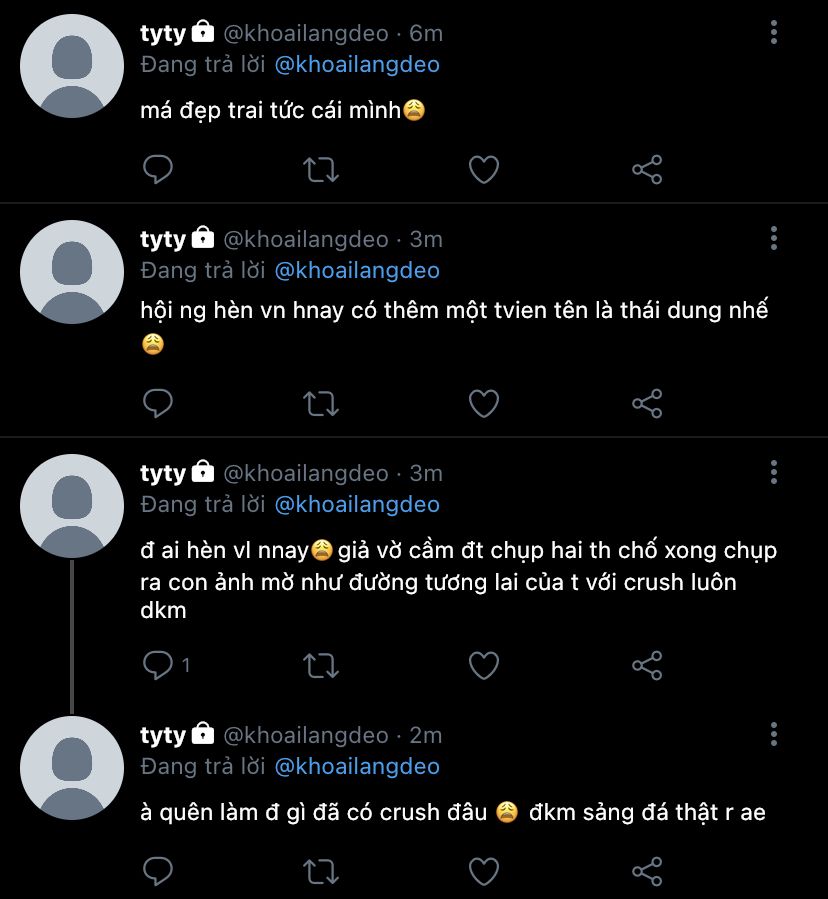Viewport: 828px width, 899px height.
Task: Share the "đ ai hèn vl" tweet
Action: (647, 665)
